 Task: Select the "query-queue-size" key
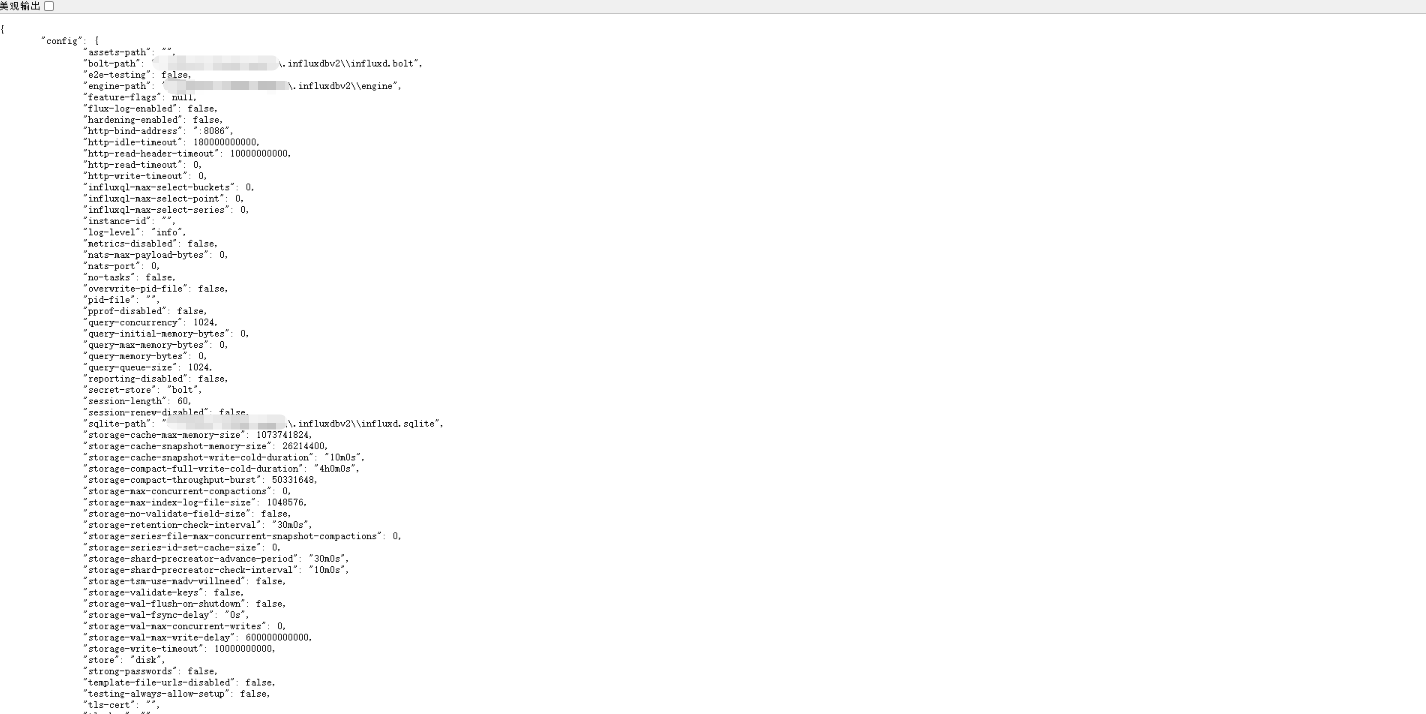click(x=131, y=367)
